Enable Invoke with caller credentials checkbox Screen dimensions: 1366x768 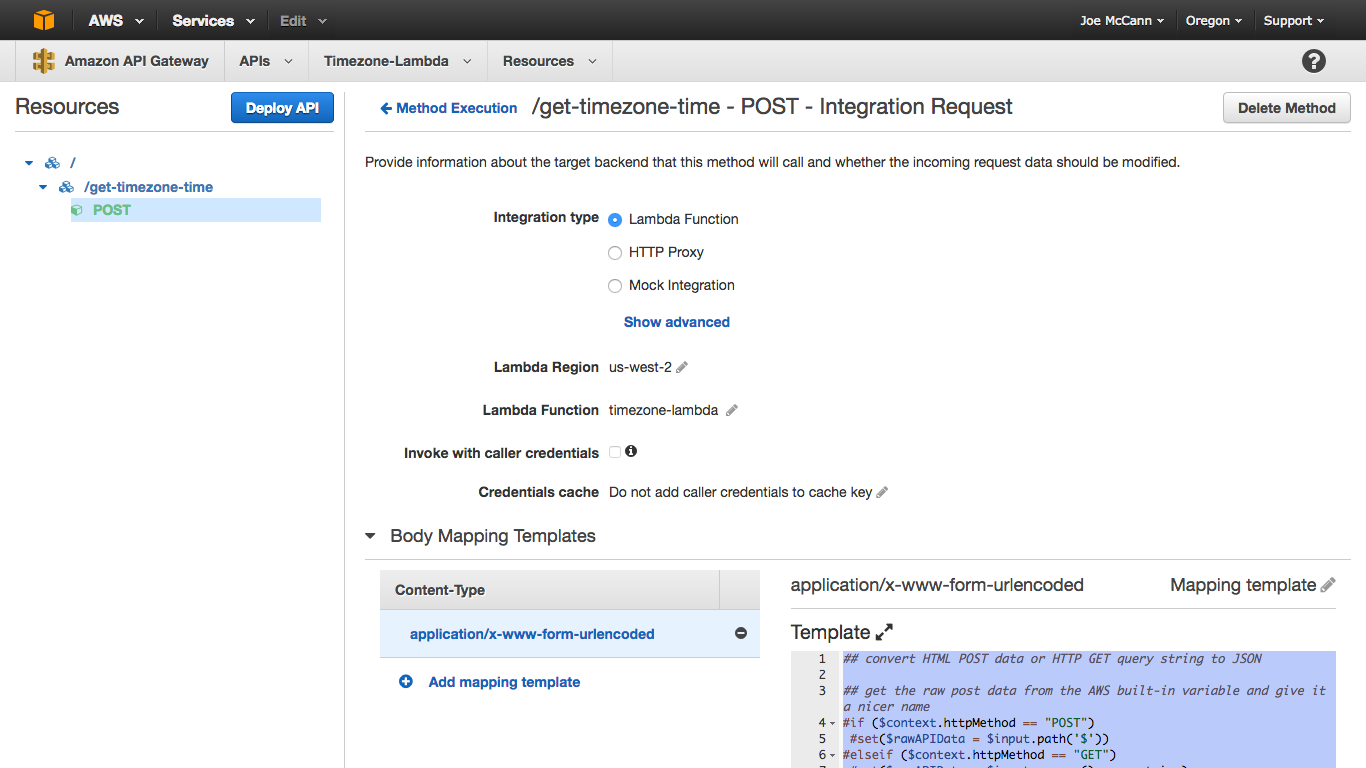[x=615, y=452]
